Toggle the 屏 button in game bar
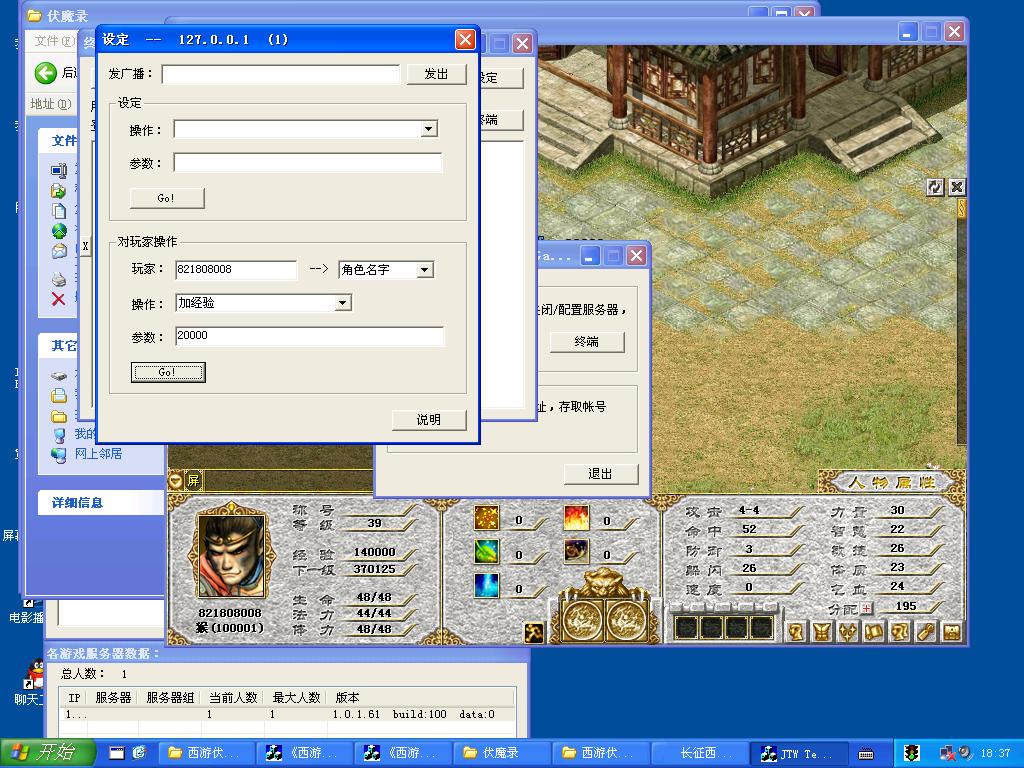This screenshot has height=768, width=1024. tap(193, 481)
